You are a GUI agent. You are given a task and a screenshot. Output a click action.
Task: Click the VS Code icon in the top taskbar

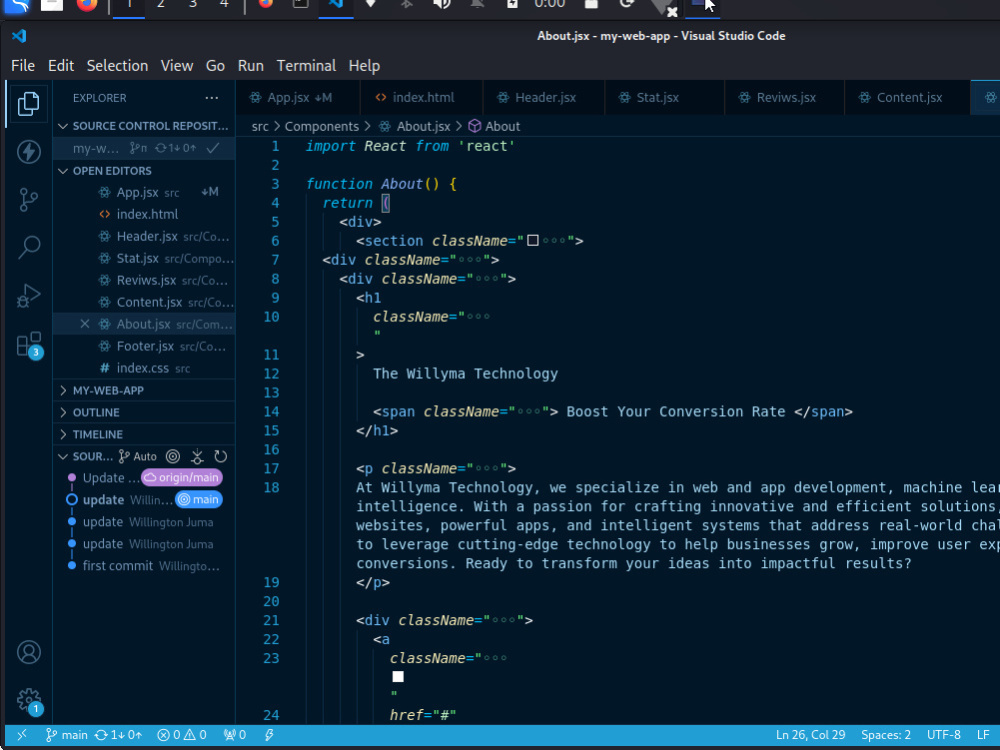[x=336, y=4]
